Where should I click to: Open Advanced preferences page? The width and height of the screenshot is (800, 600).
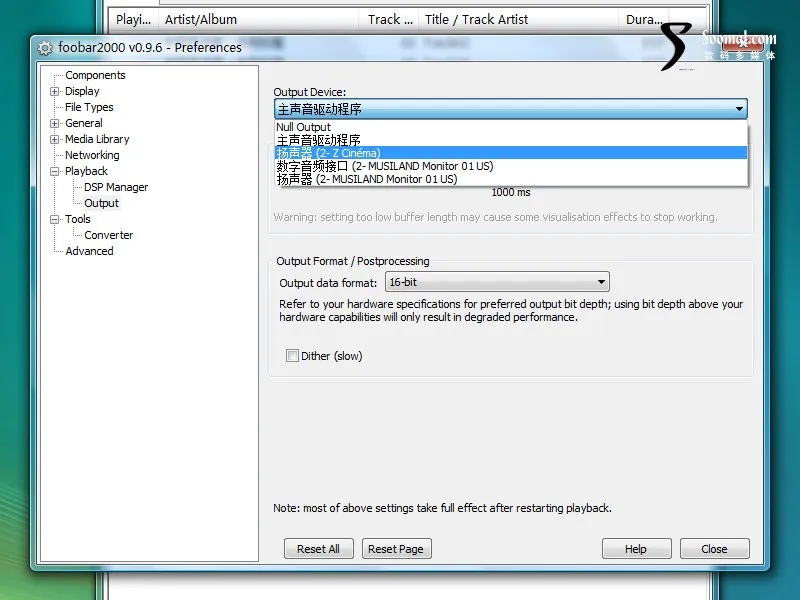coord(89,251)
